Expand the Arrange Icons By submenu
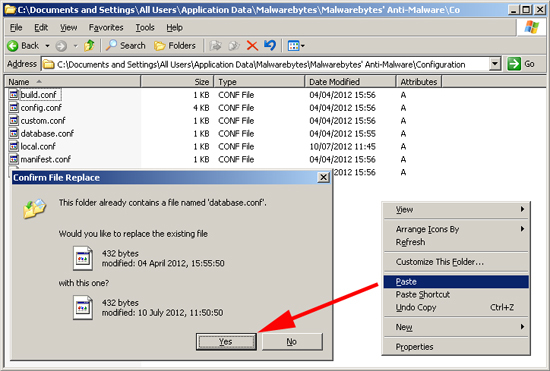The width and height of the screenshot is (550, 371). tap(522, 229)
